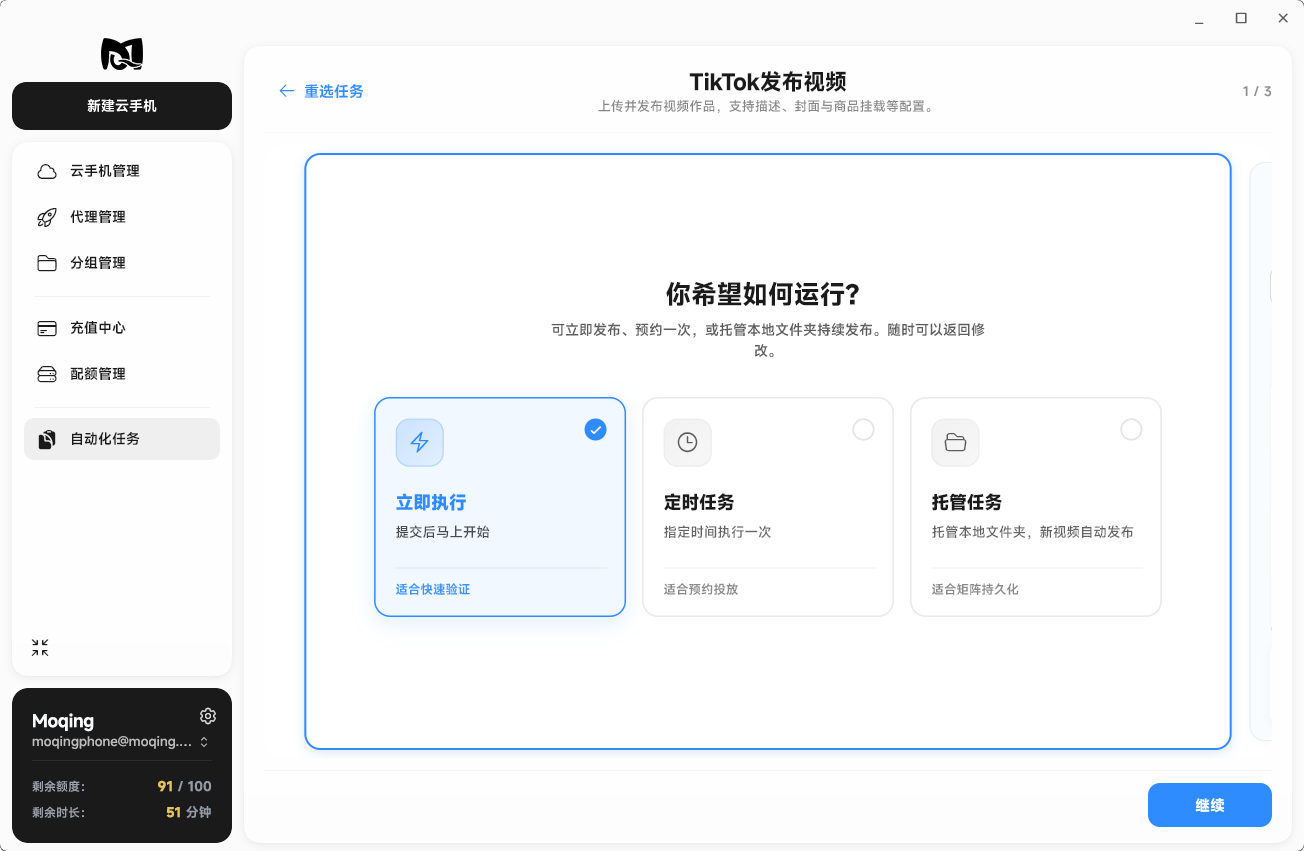Image resolution: width=1304 pixels, height=851 pixels.
Task: Click the 适合矩阵持久化 text
Action: click(x=975, y=589)
